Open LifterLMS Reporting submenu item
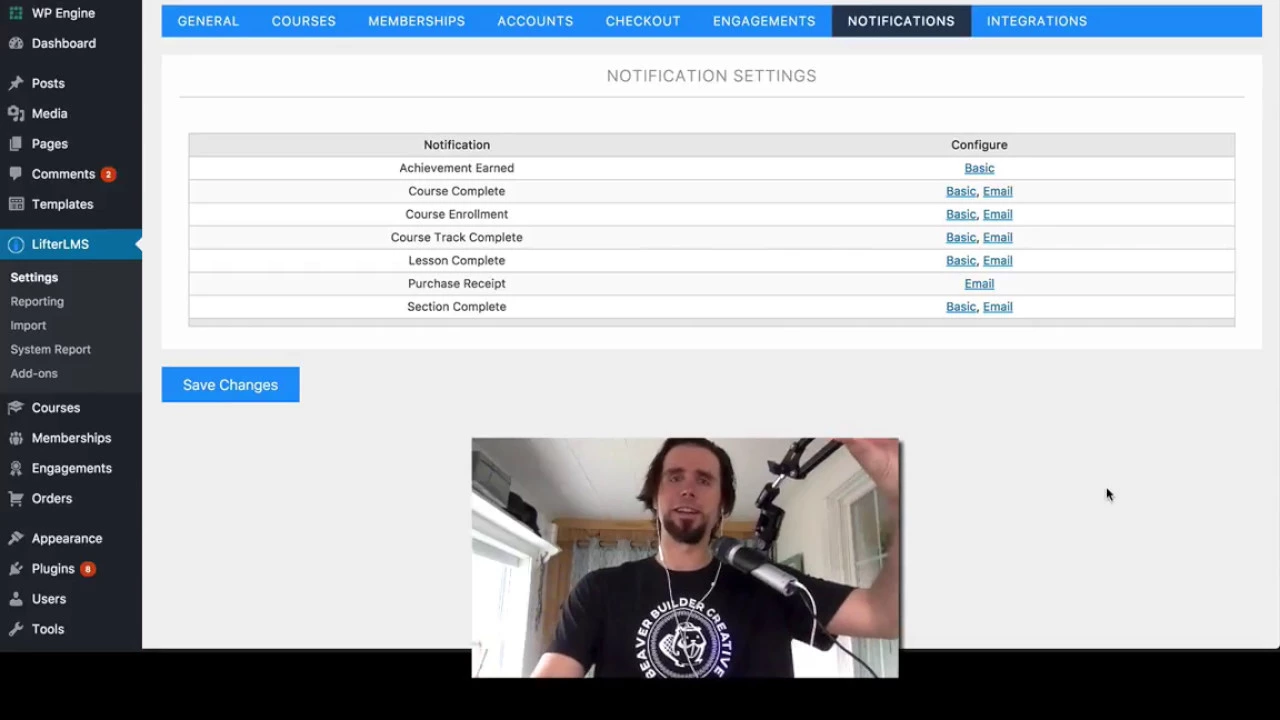The width and height of the screenshot is (1280, 720). coord(37,301)
